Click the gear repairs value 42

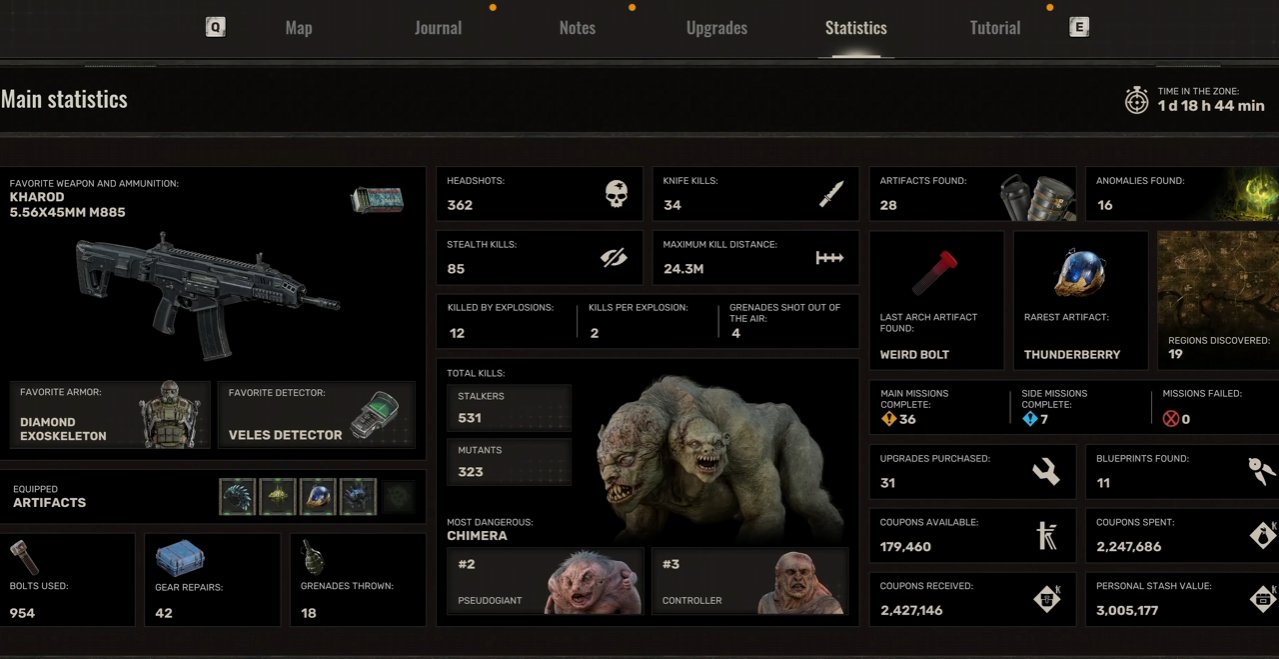[x=164, y=613]
